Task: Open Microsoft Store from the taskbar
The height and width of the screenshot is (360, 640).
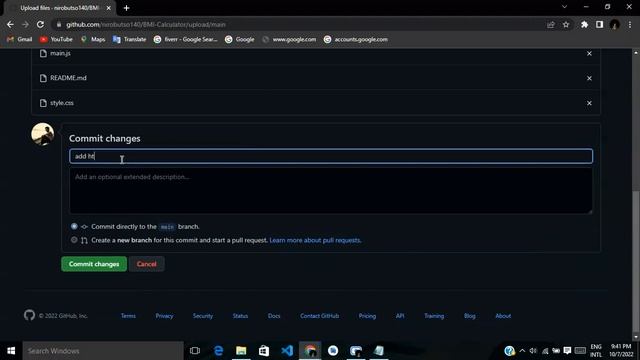Action: [264, 351]
